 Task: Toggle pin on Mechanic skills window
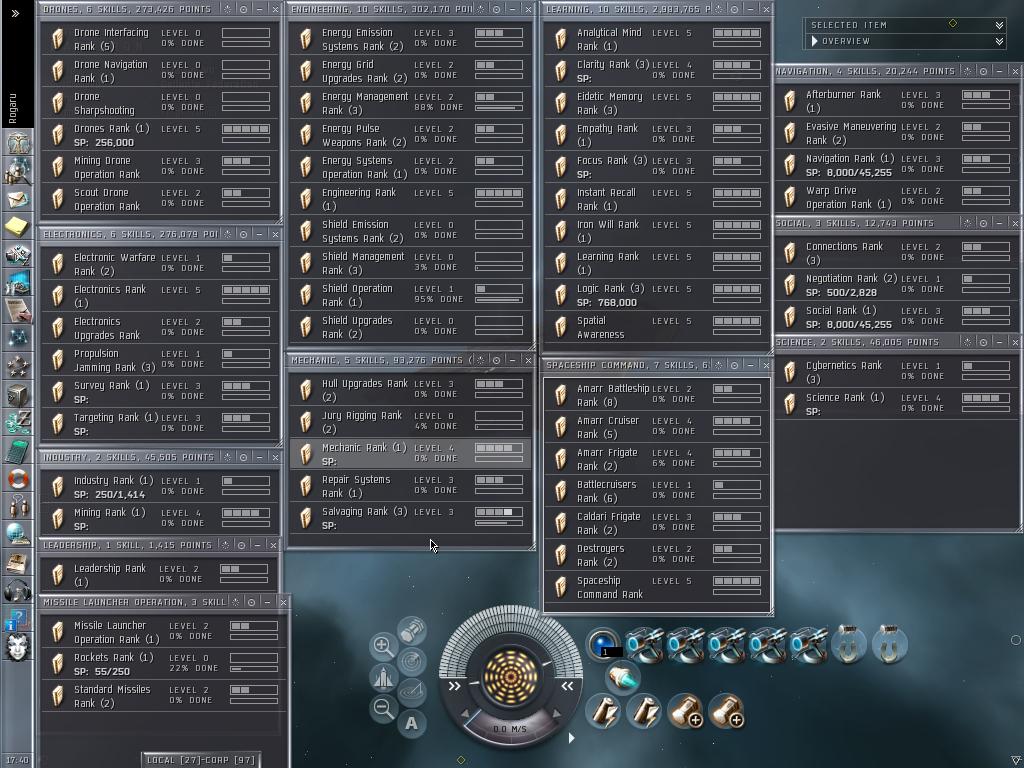[x=480, y=360]
